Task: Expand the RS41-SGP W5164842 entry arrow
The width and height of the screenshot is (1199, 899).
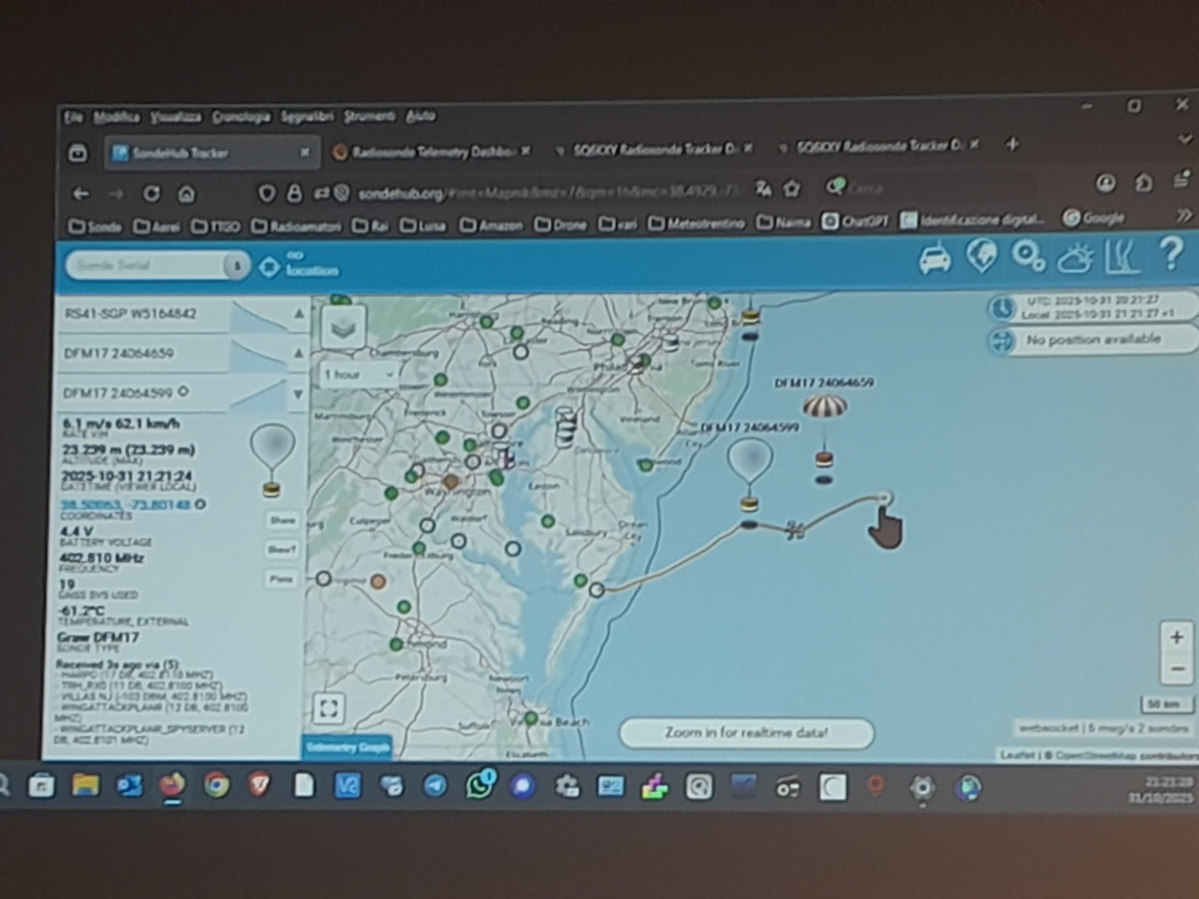Action: click(x=298, y=314)
